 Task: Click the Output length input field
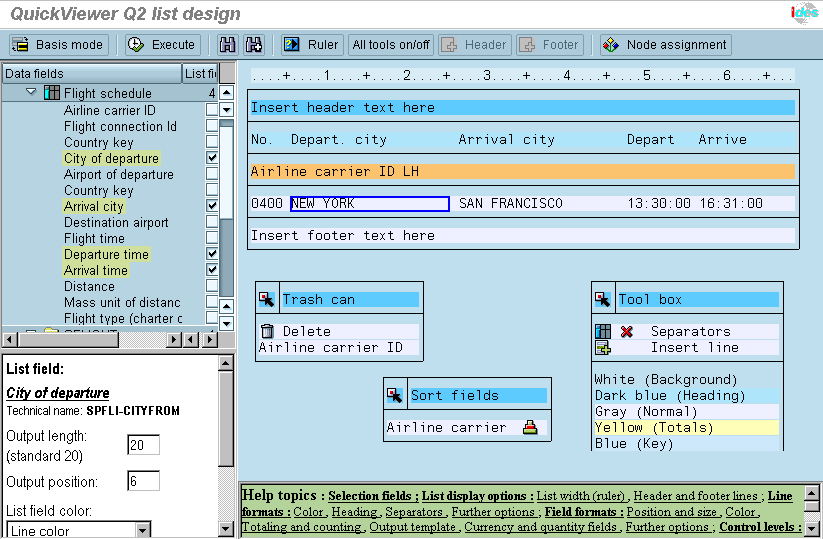coord(143,444)
